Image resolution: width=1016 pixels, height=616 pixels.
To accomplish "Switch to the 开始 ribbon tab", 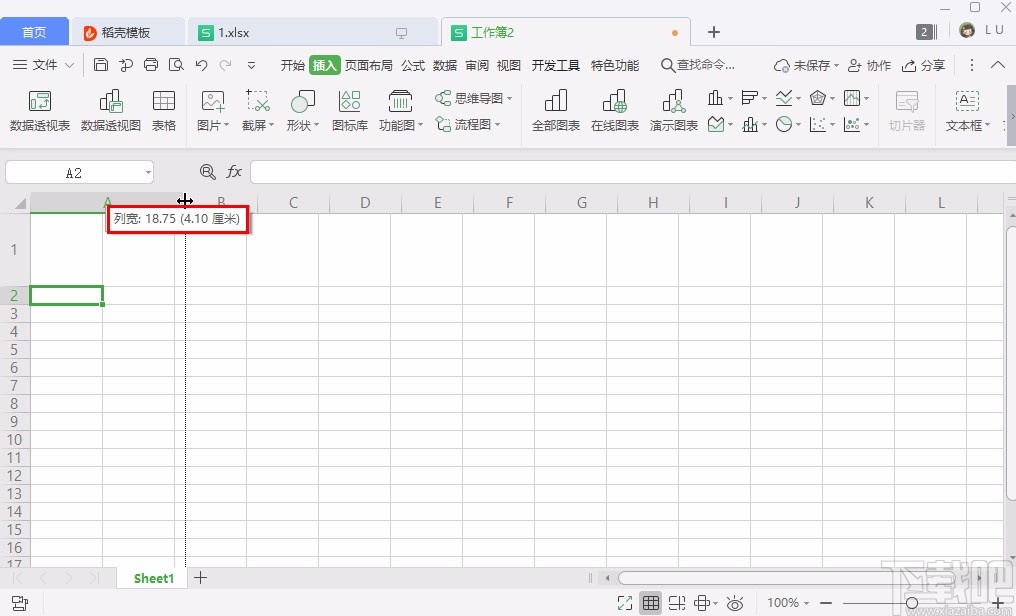I will (292, 65).
